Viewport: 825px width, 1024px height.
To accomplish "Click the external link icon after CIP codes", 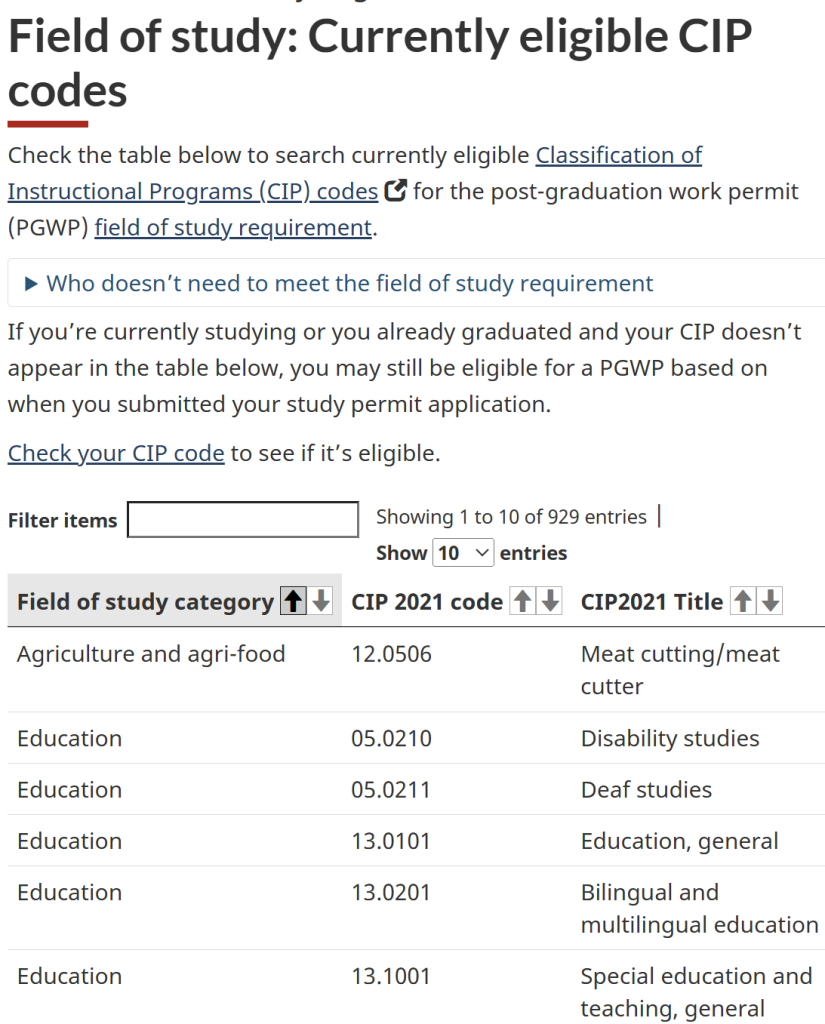I will [x=395, y=190].
